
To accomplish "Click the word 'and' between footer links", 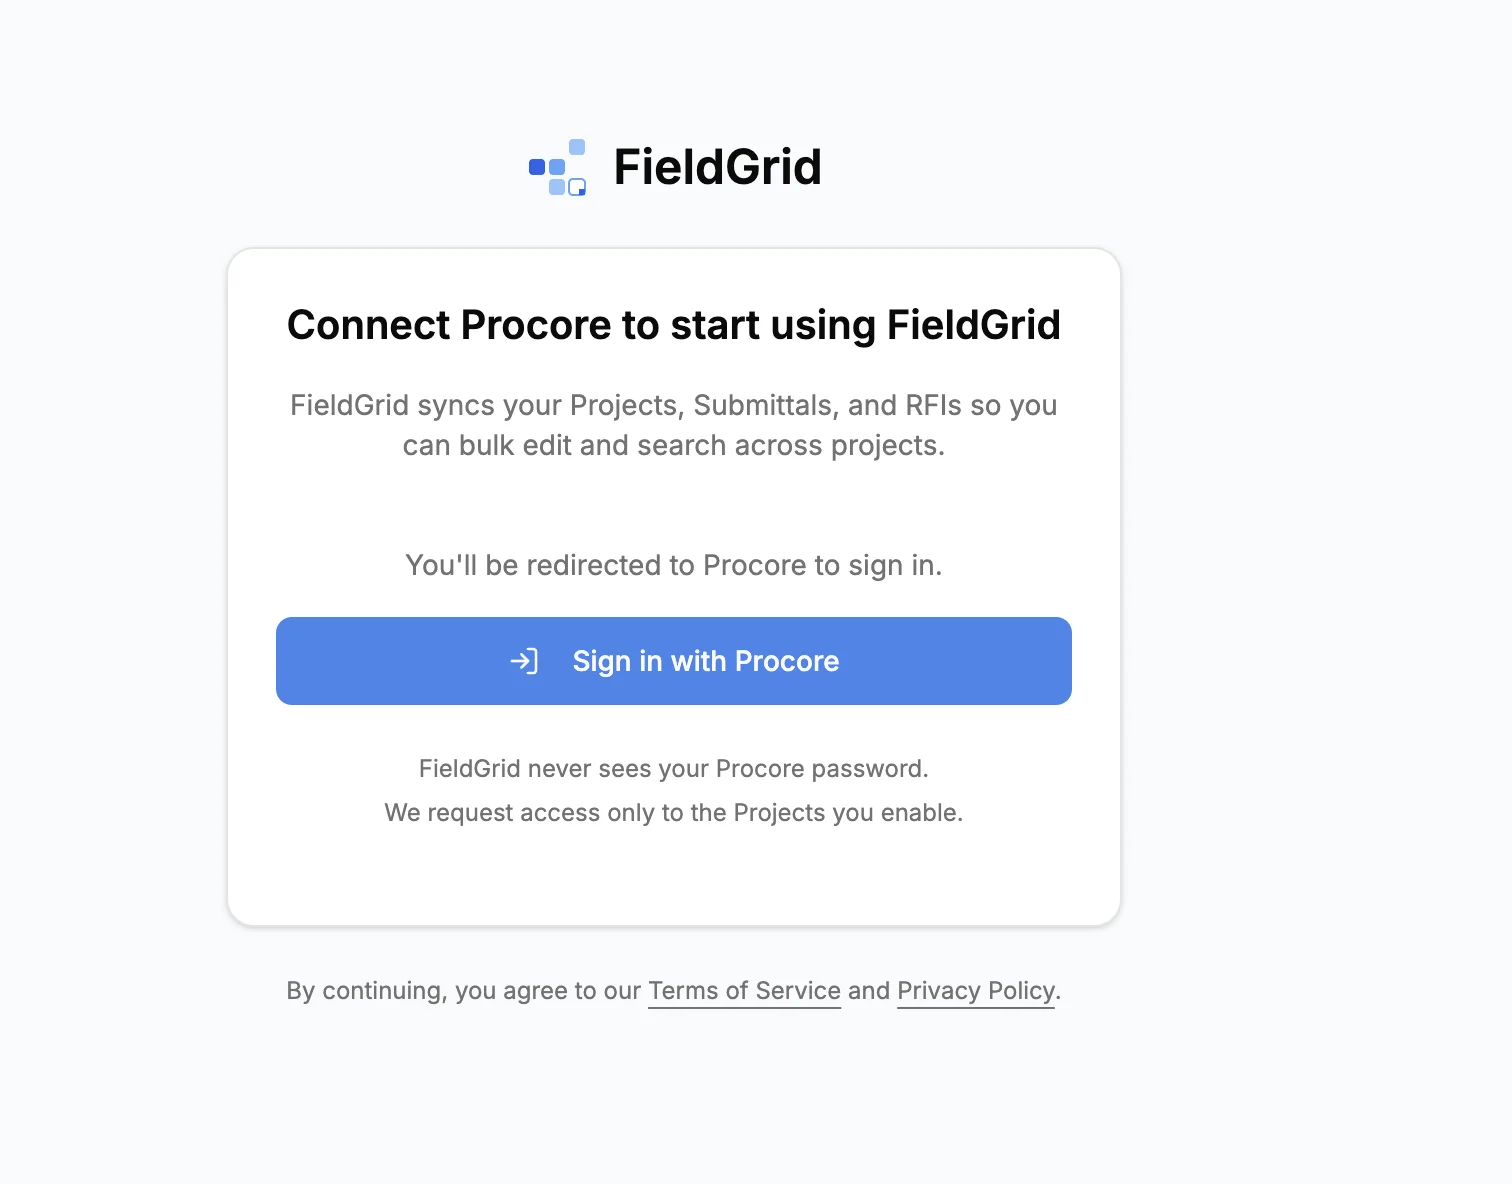I will coord(869,991).
